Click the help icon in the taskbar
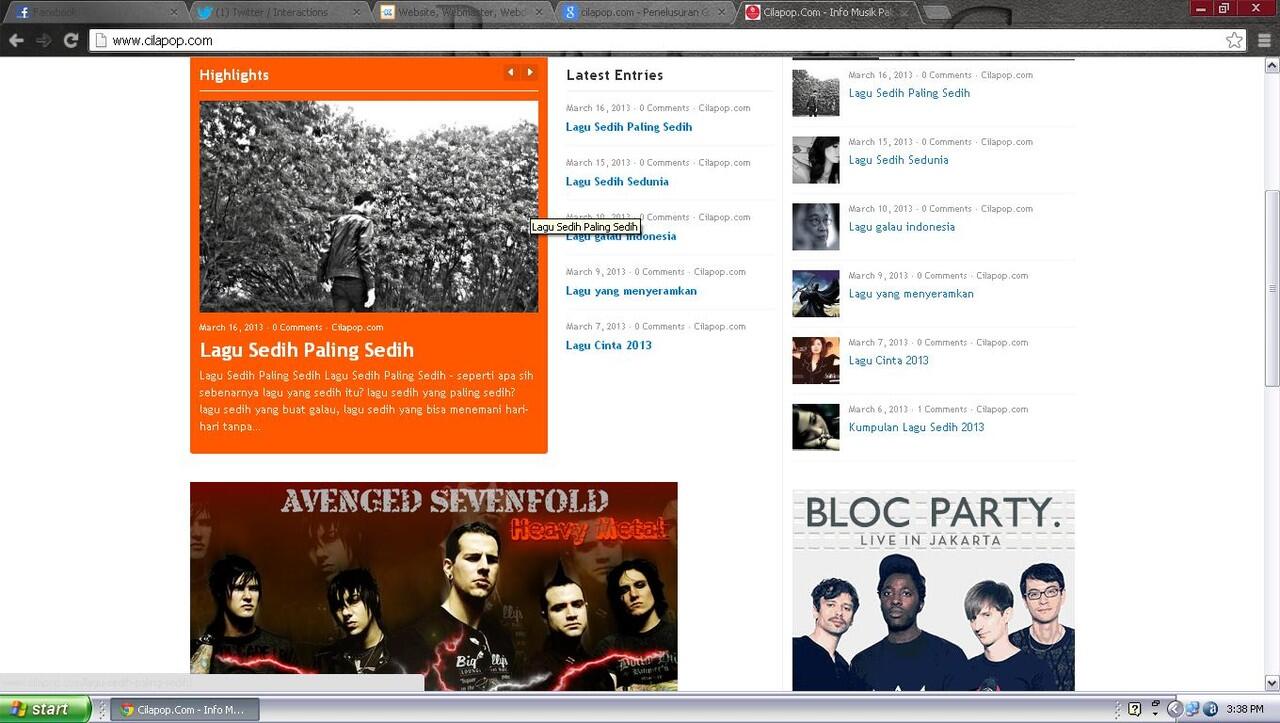The height and width of the screenshot is (723, 1280). pos(1134,709)
